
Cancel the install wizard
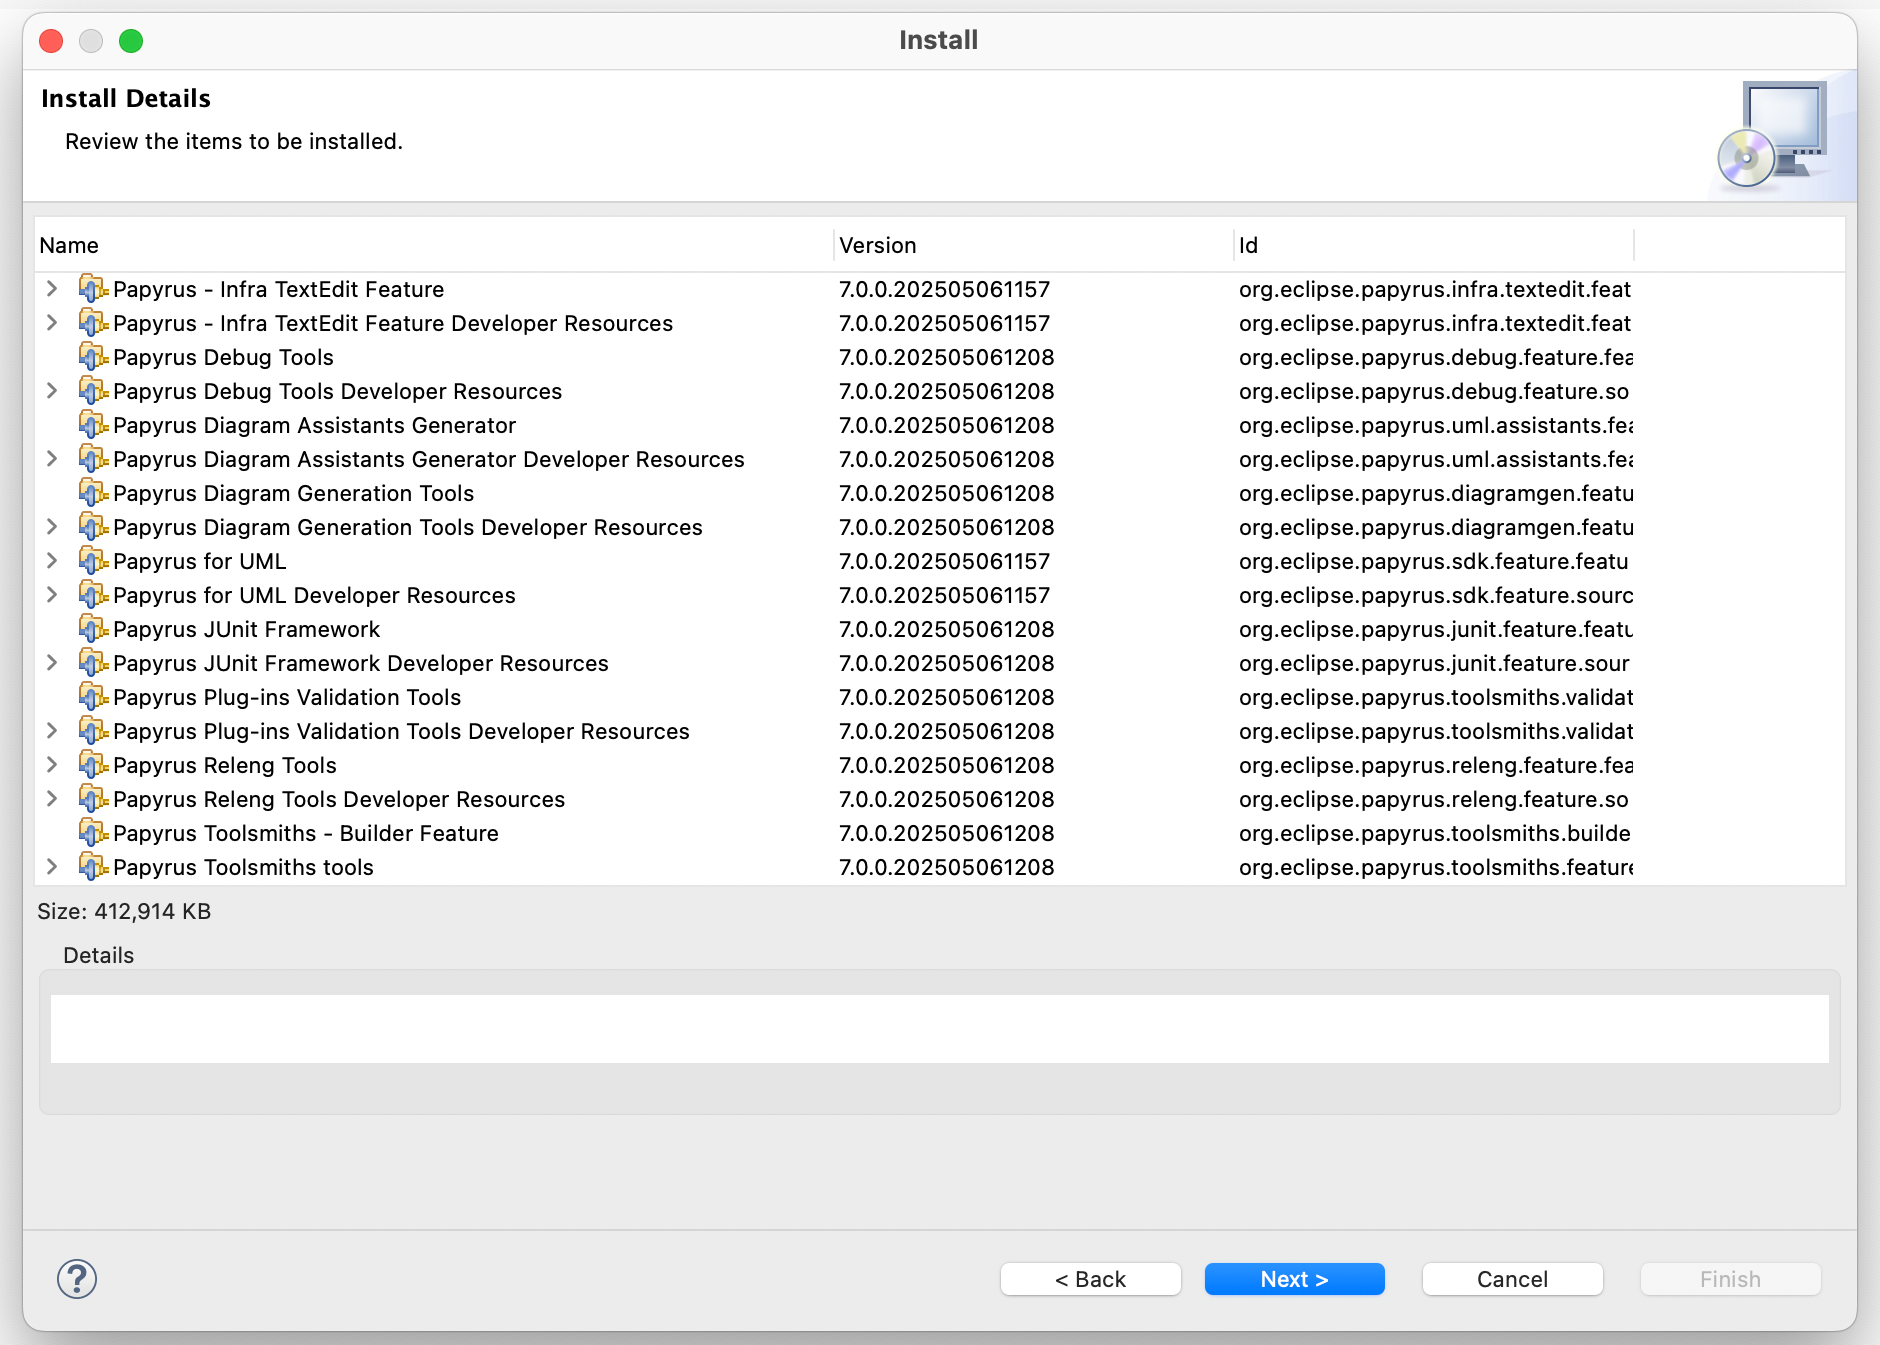pos(1513,1279)
